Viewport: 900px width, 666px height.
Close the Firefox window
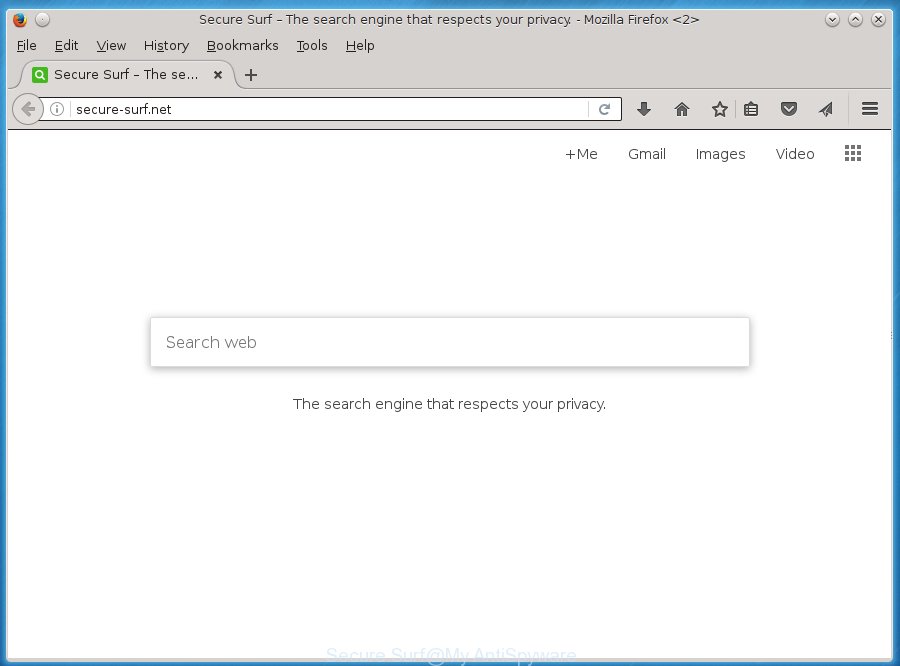(878, 20)
